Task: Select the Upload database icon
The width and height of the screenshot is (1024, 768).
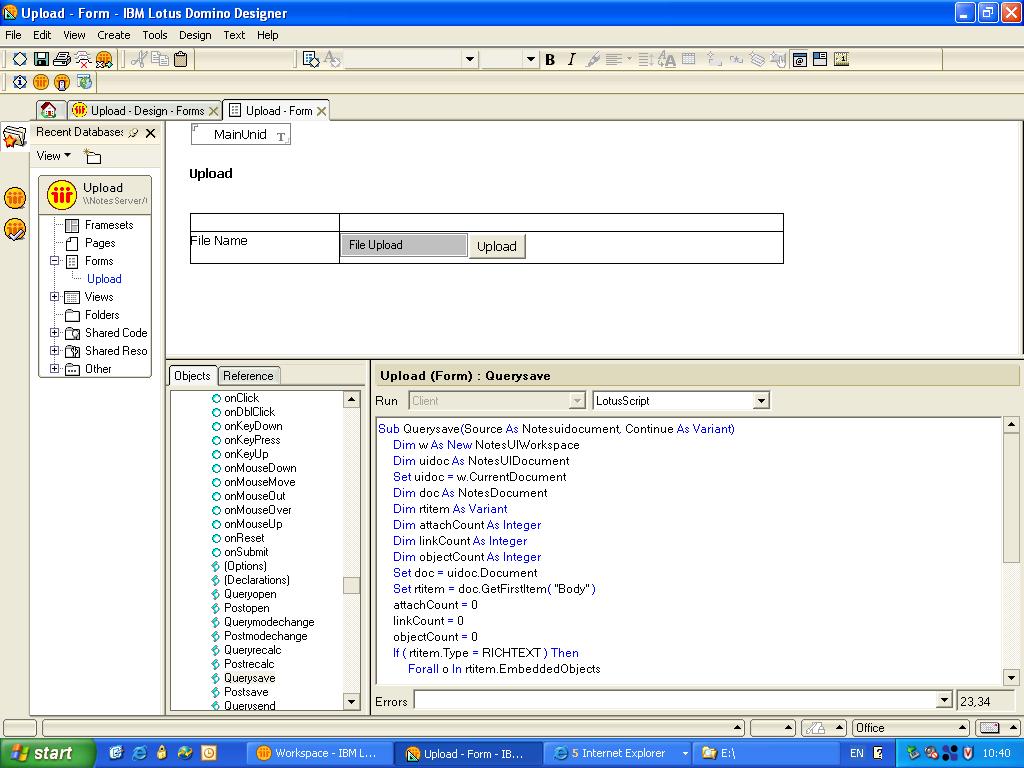Action: [61, 195]
